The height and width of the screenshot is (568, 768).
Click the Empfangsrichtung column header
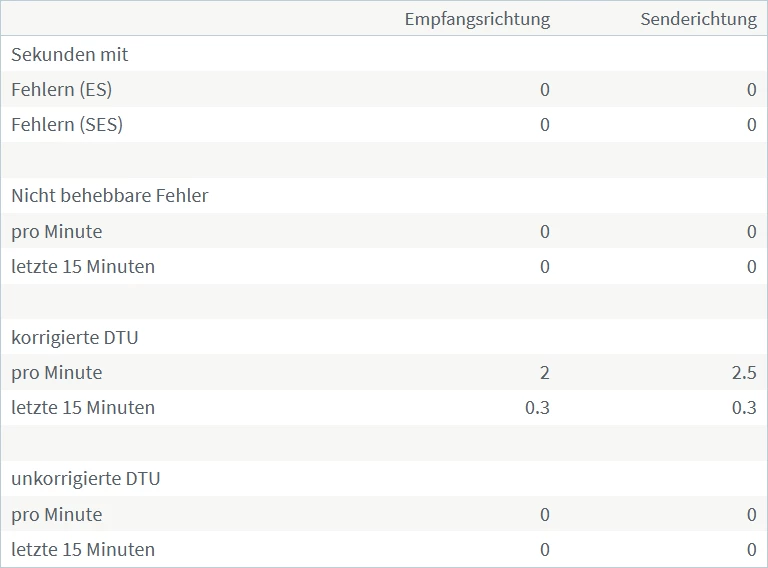pos(477,20)
